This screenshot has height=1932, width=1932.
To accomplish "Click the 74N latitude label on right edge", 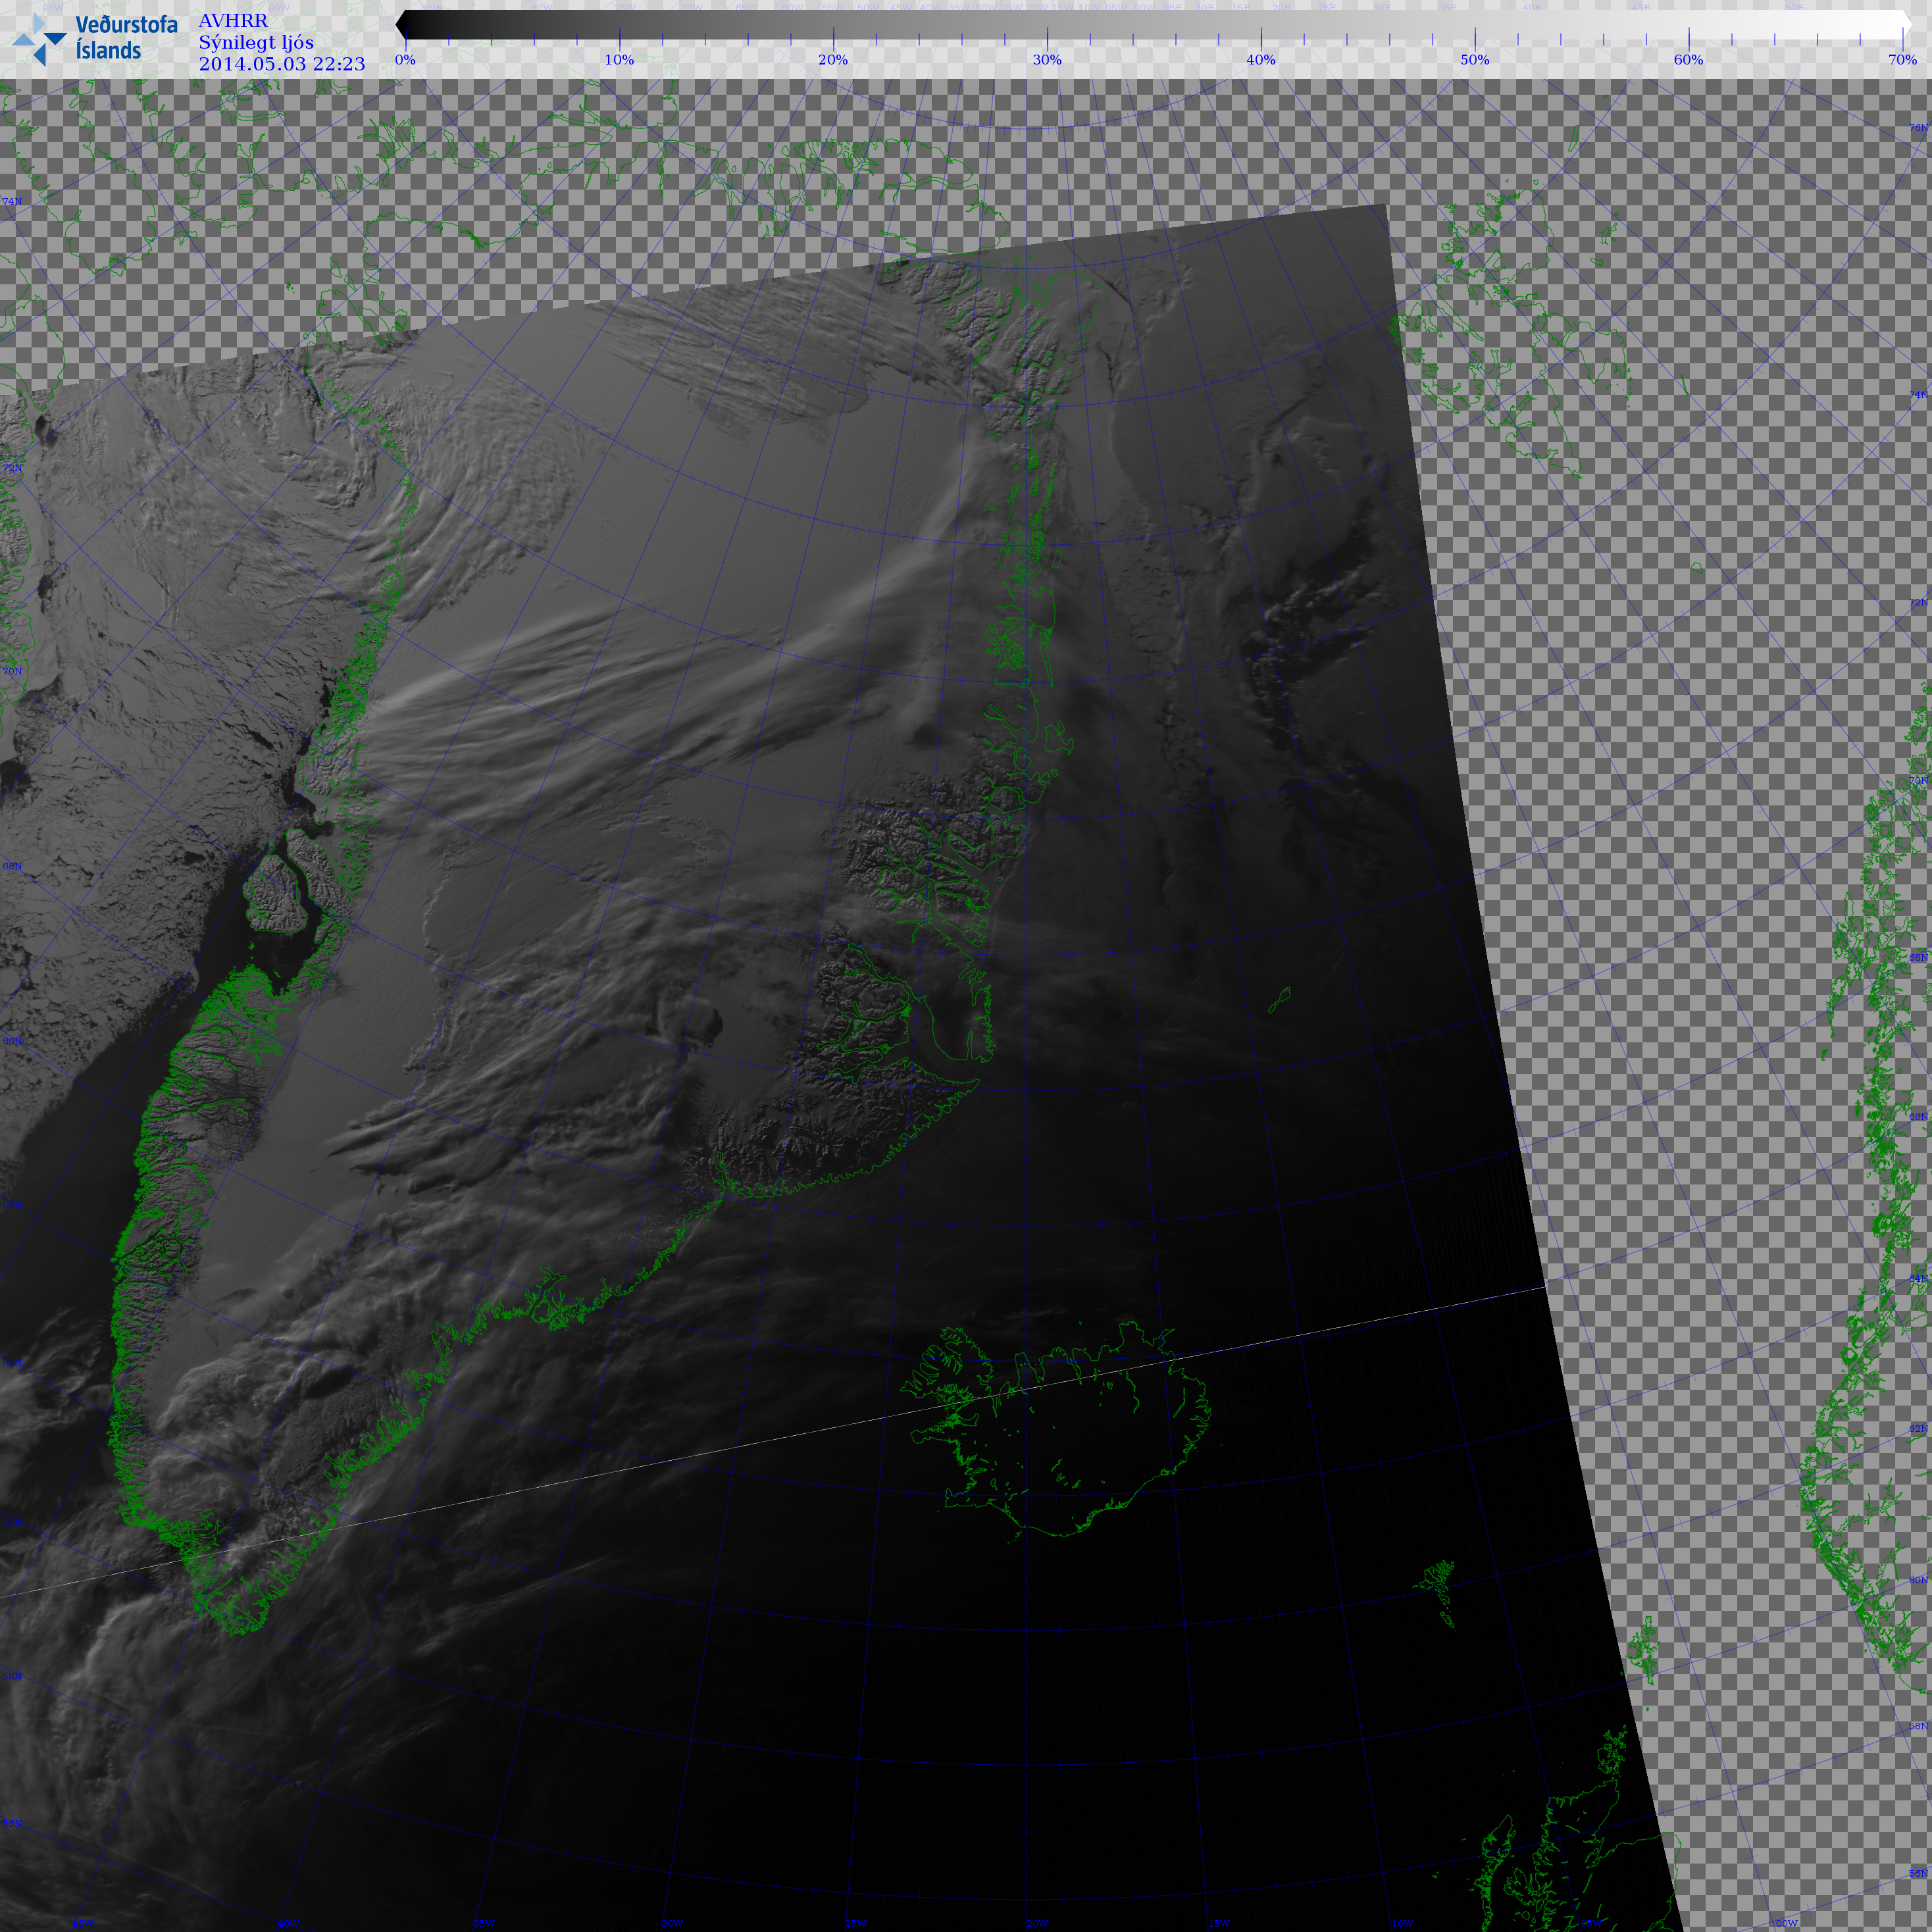I will (x=1917, y=395).
